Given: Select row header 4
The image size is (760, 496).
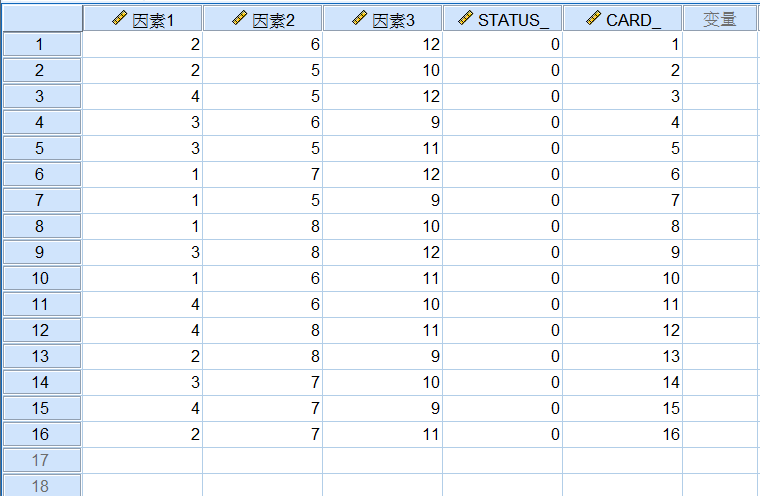Looking at the screenshot, I should pyautogui.click(x=42, y=122).
